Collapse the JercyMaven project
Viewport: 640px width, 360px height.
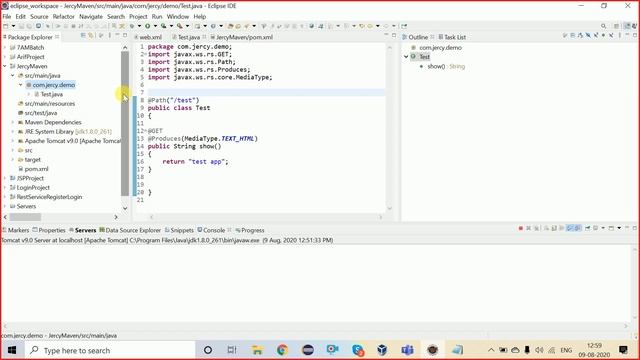click(5, 66)
